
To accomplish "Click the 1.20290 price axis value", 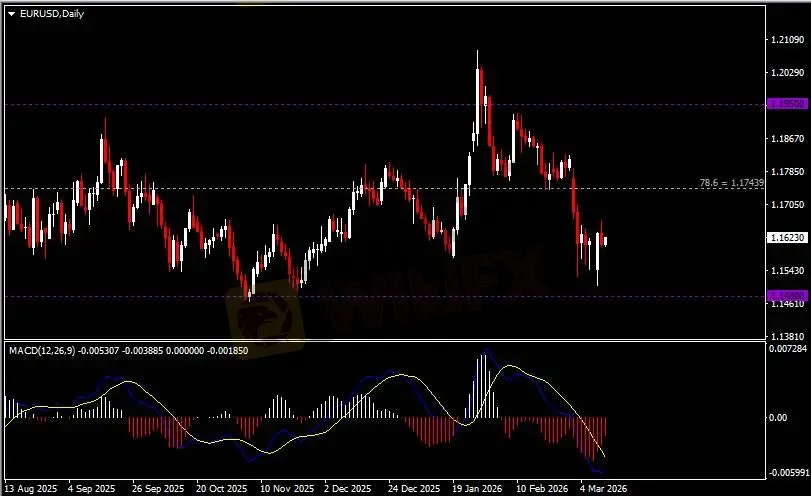I will coord(787,73).
